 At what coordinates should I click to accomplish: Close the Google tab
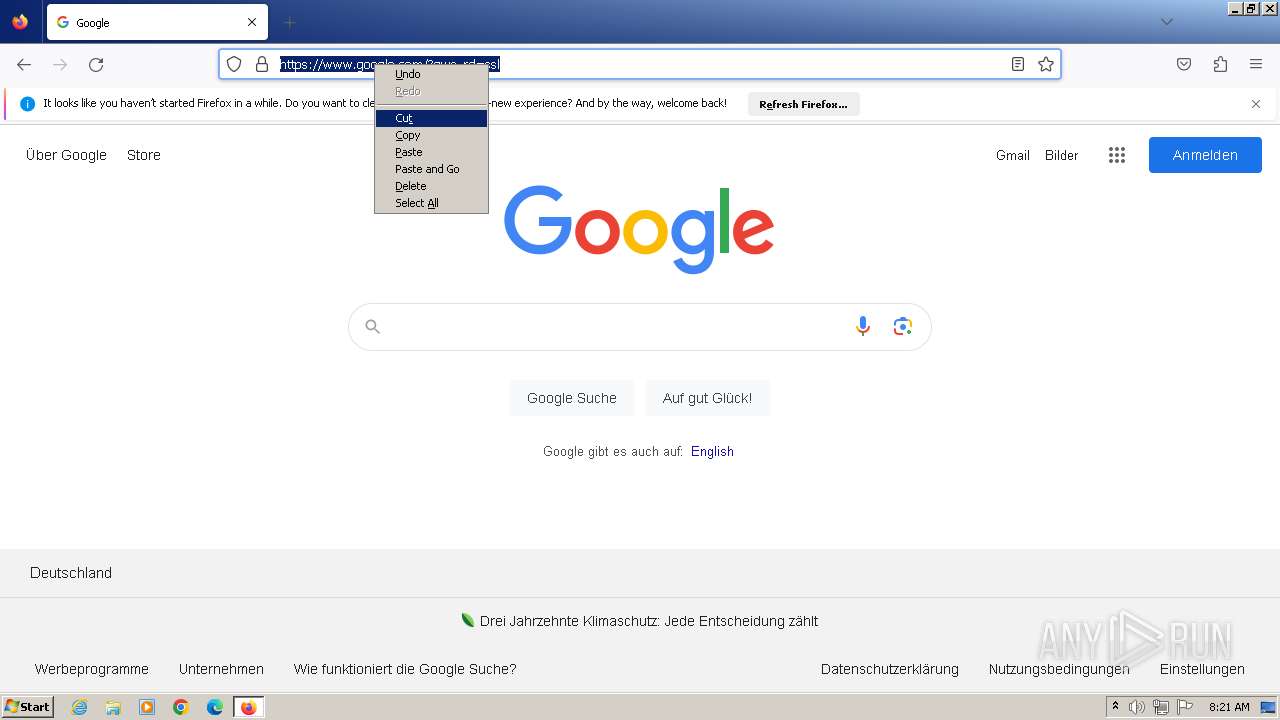[252, 22]
